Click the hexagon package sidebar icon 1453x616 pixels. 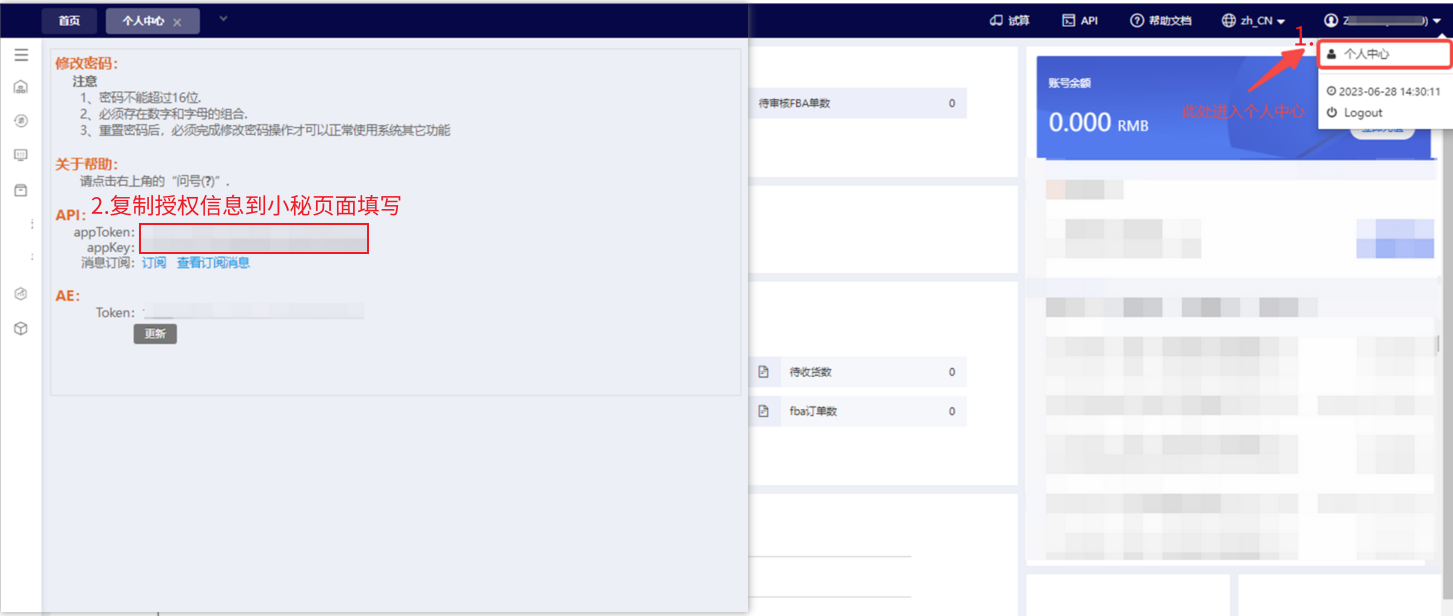click(21, 294)
